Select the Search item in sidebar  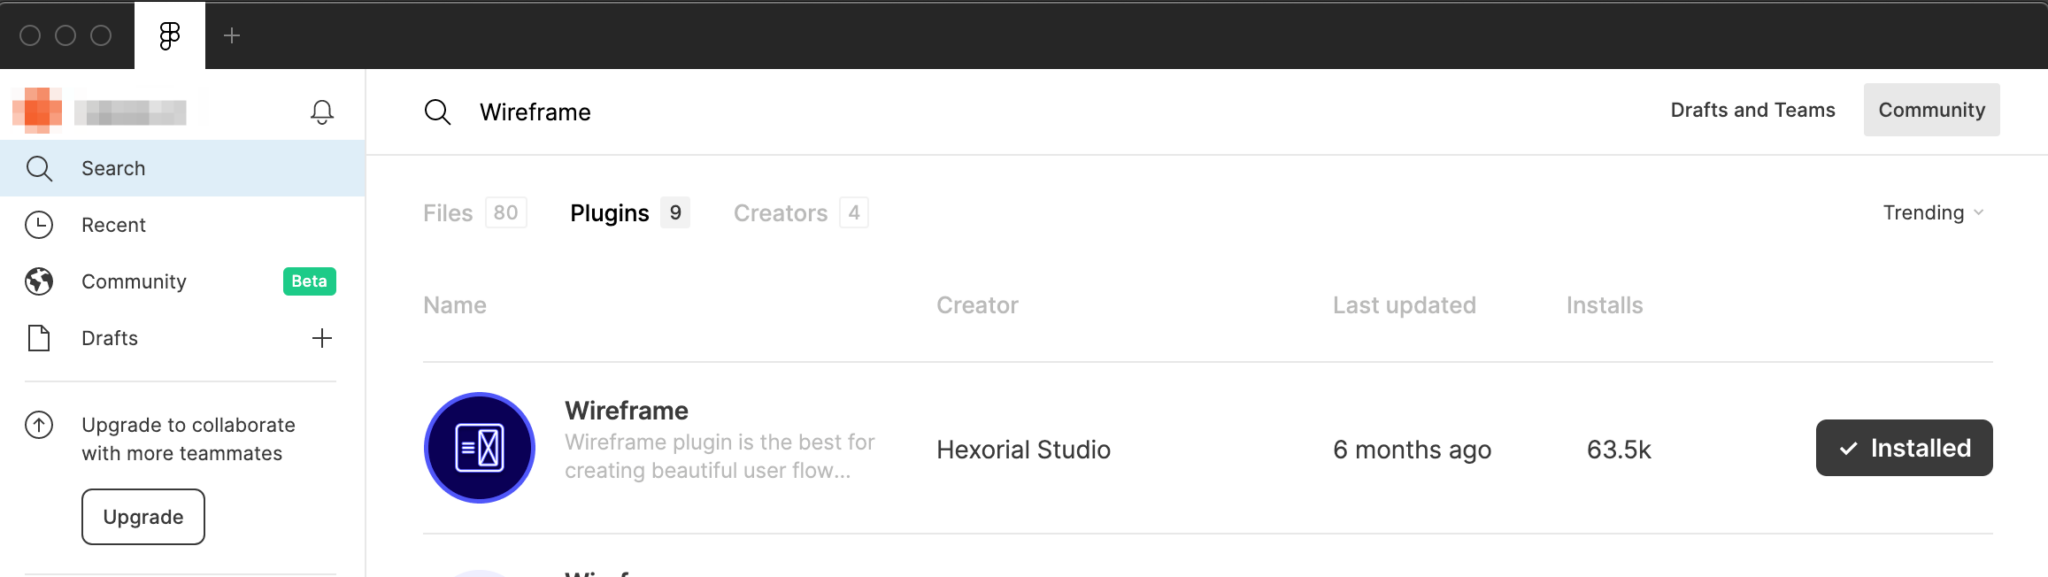[x=182, y=168]
